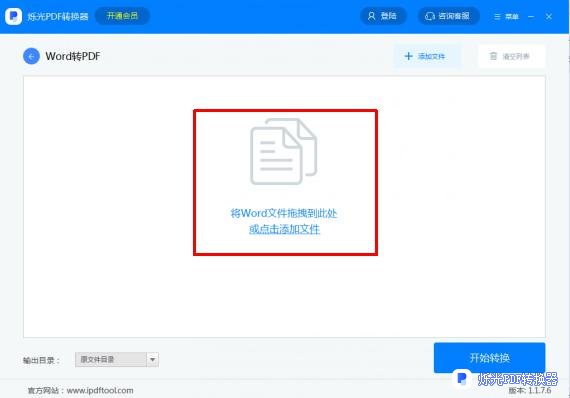
Task: Close the 烁光PDF转换器 window
Action: pyautogui.click(x=549, y=17)
